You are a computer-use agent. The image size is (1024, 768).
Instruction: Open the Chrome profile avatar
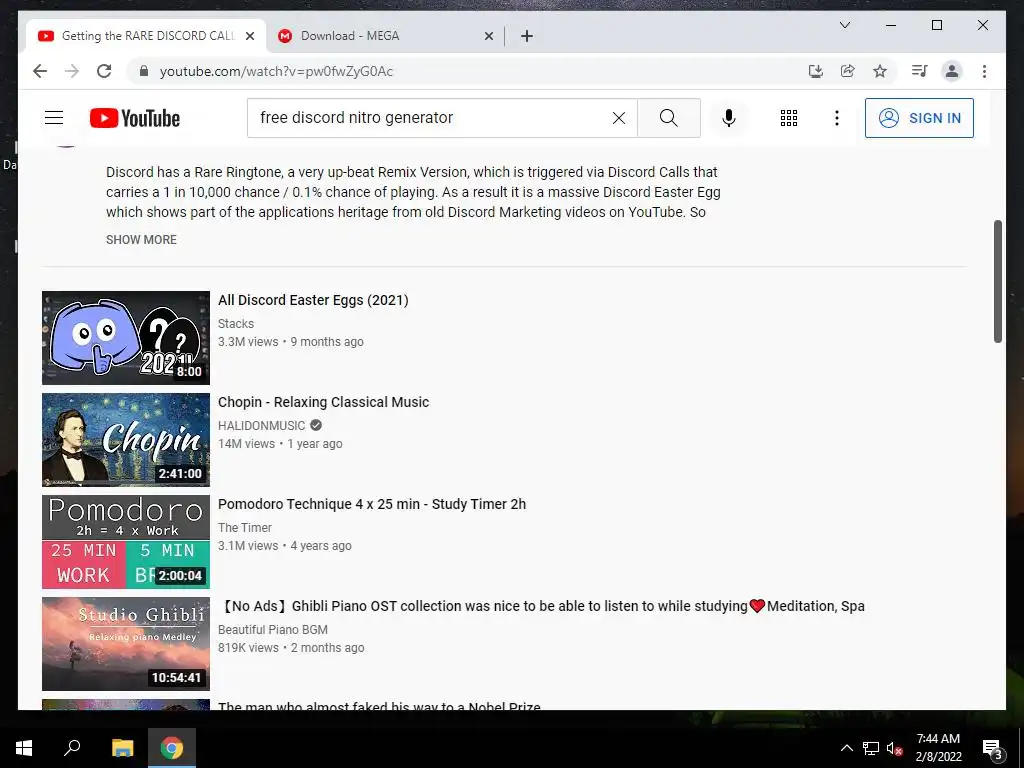[x=952, y=71]
